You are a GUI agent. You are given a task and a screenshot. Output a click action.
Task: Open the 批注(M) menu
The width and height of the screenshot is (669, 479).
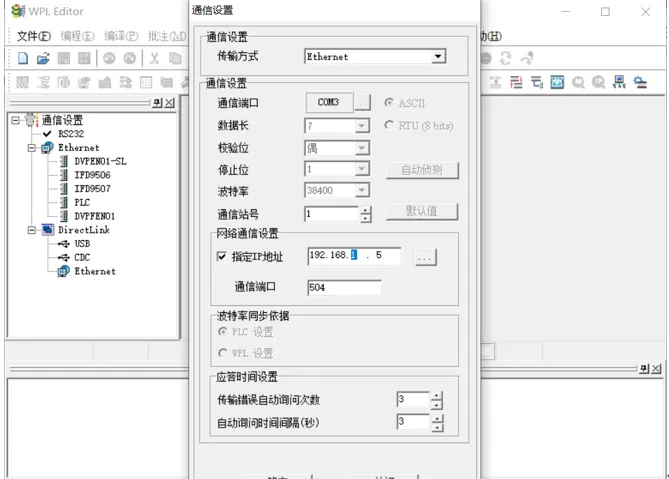(167, 36)
